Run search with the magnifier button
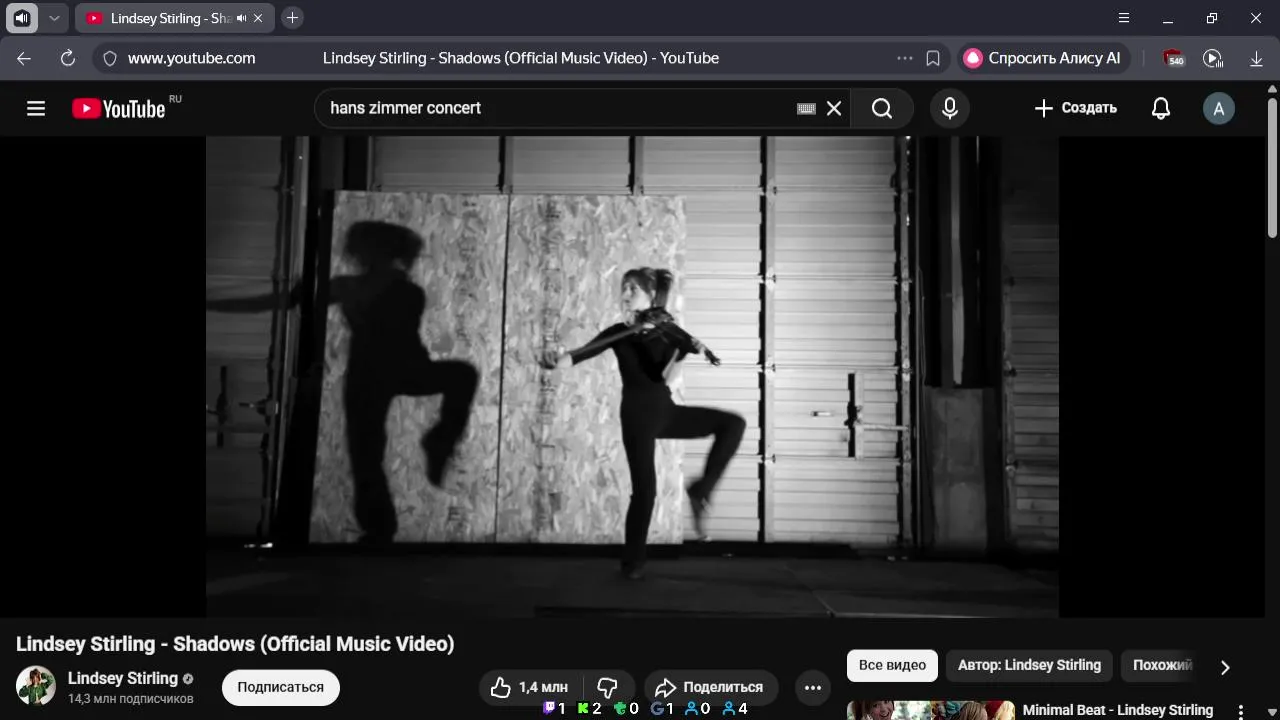The width and height of the screenshot is (1280, 720). click(882, 108)
